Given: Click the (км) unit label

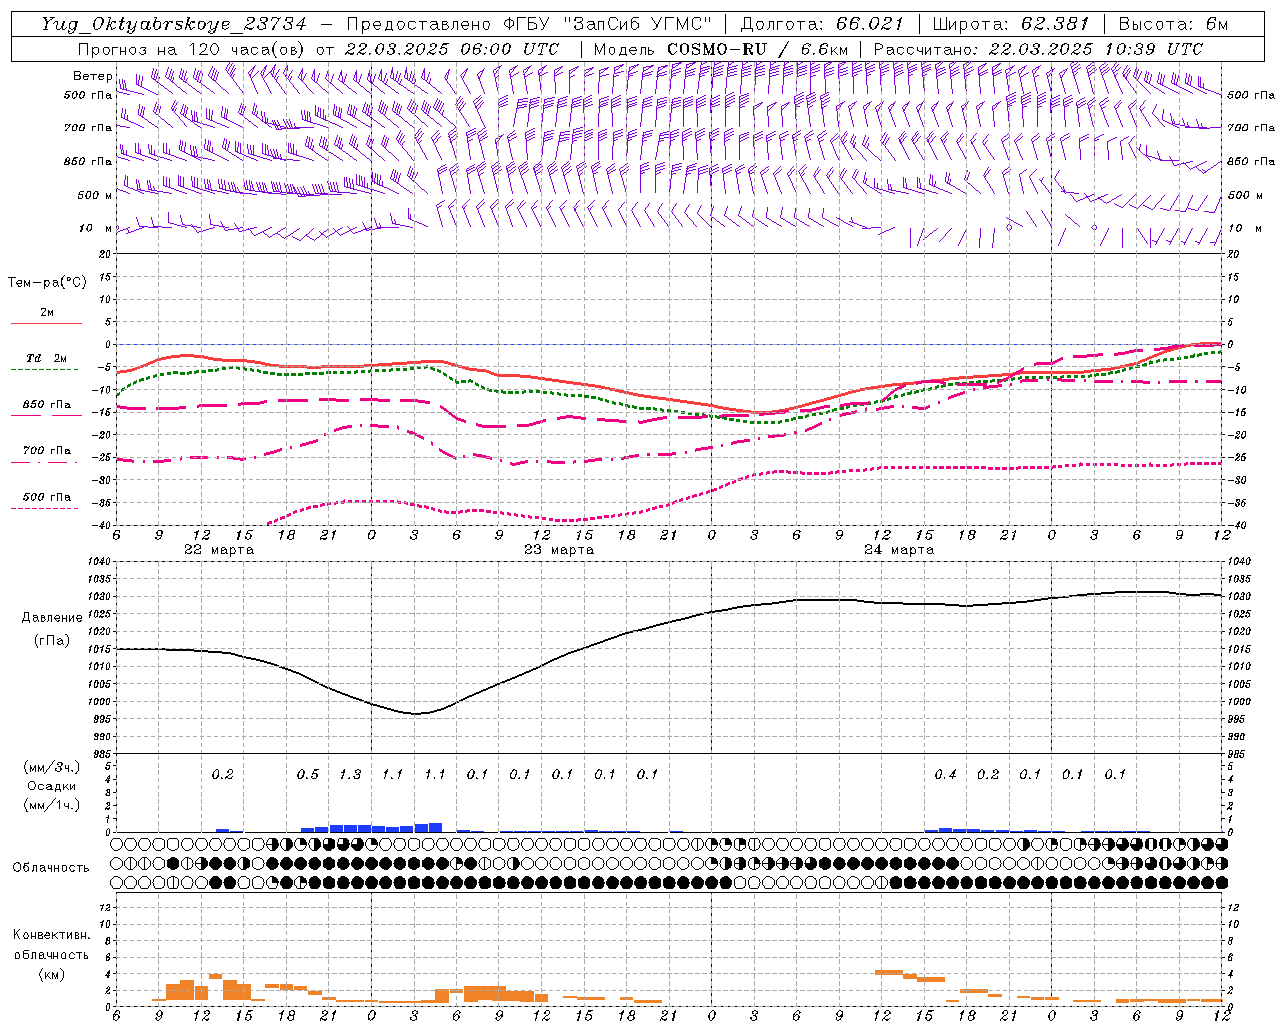Looking at the screenshot, I should (51, 973).
